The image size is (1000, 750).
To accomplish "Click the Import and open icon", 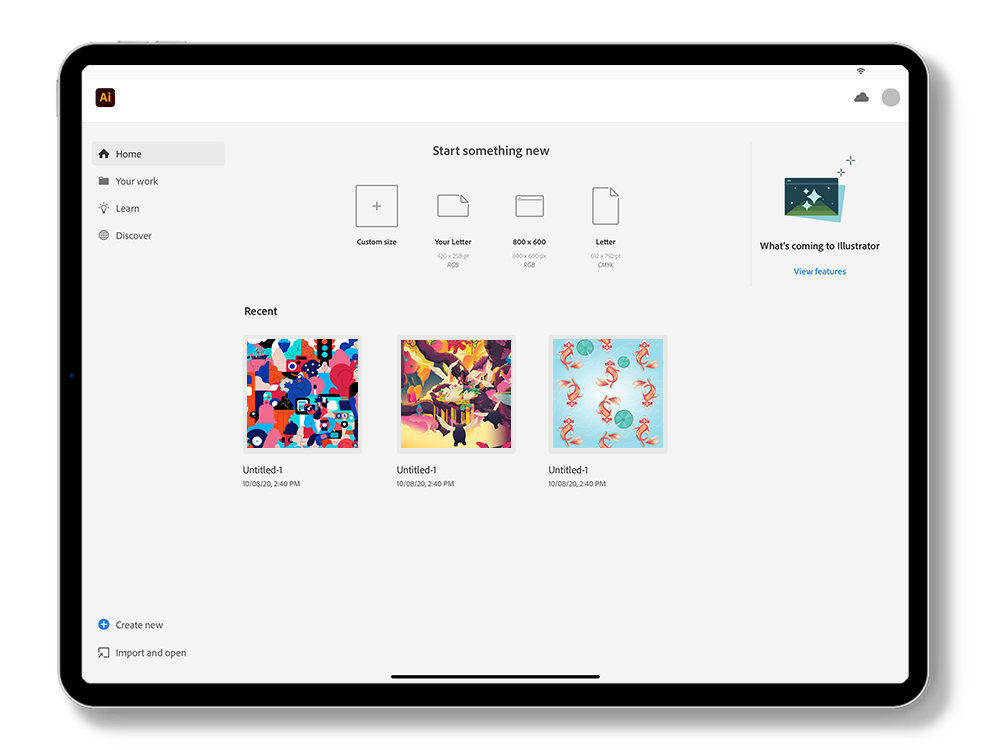I will pyautogui.click(x=103, y=653).
